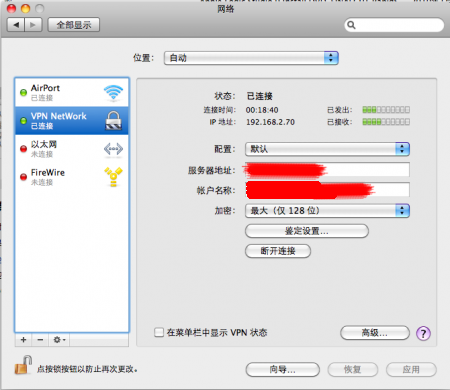The image size is (450, 390).
Task: Remove the selected service with the minus button
Action: pos(40,340)
